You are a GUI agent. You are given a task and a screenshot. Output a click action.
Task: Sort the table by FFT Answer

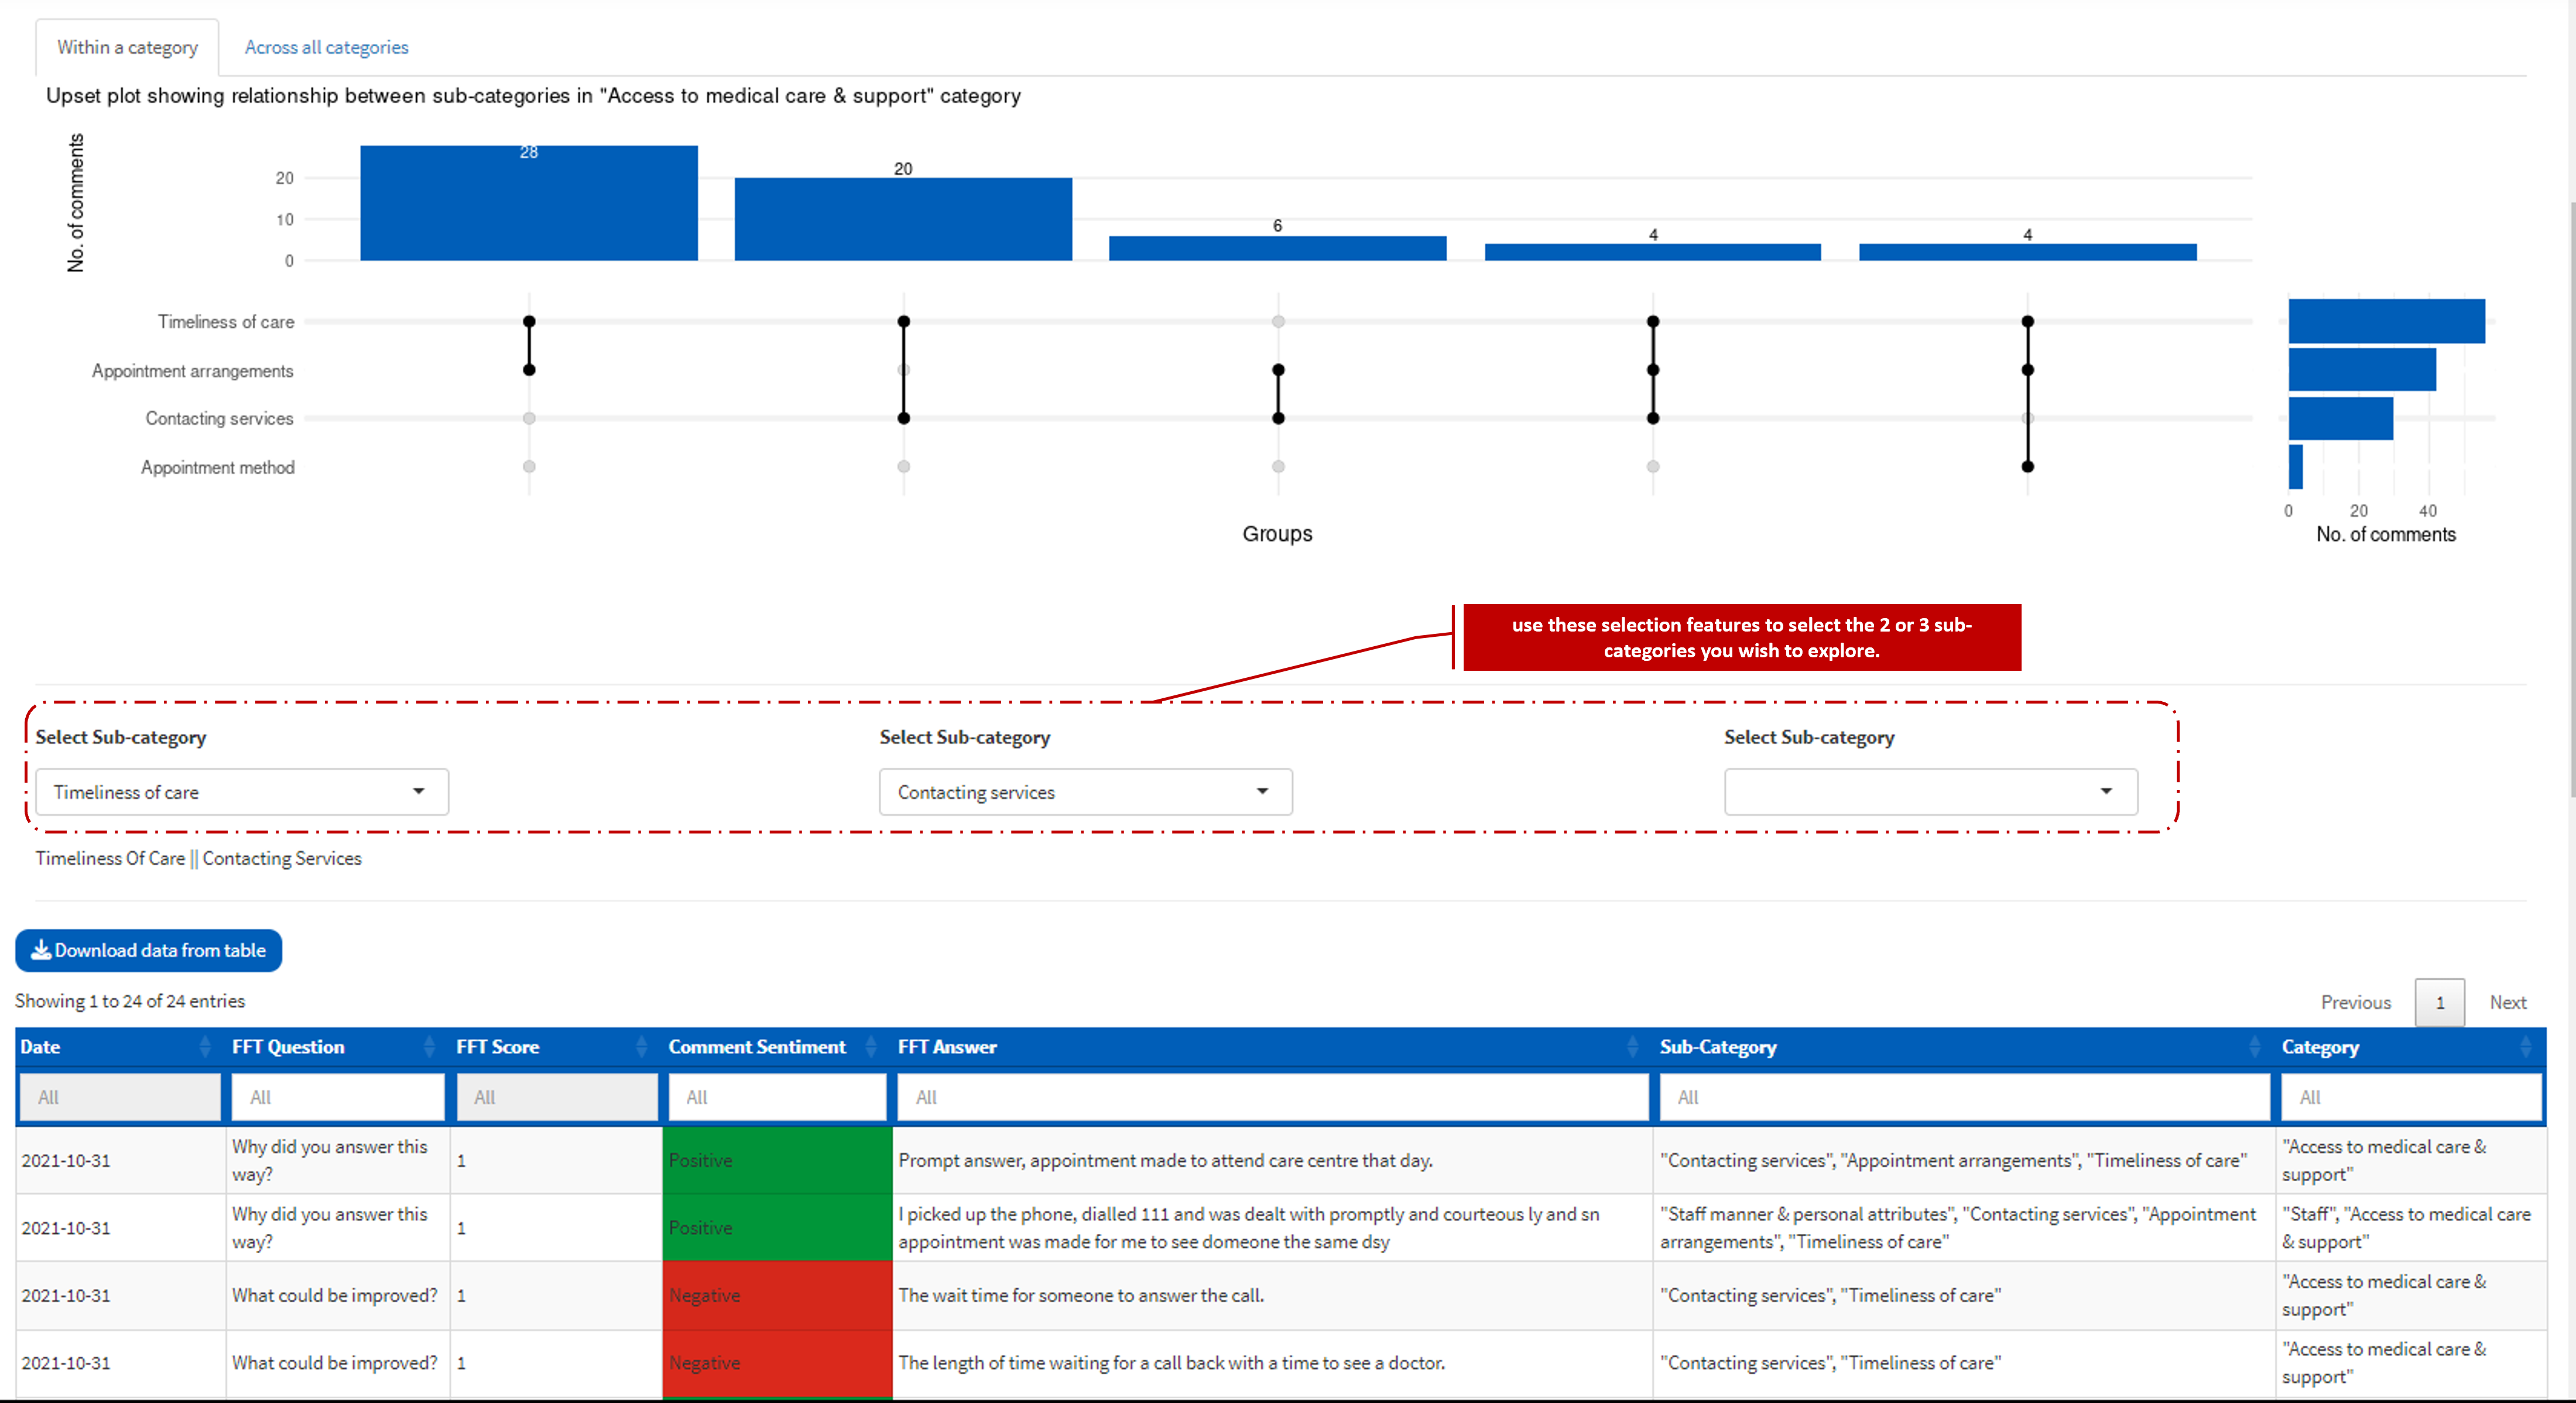[x=1633, y=1047]
